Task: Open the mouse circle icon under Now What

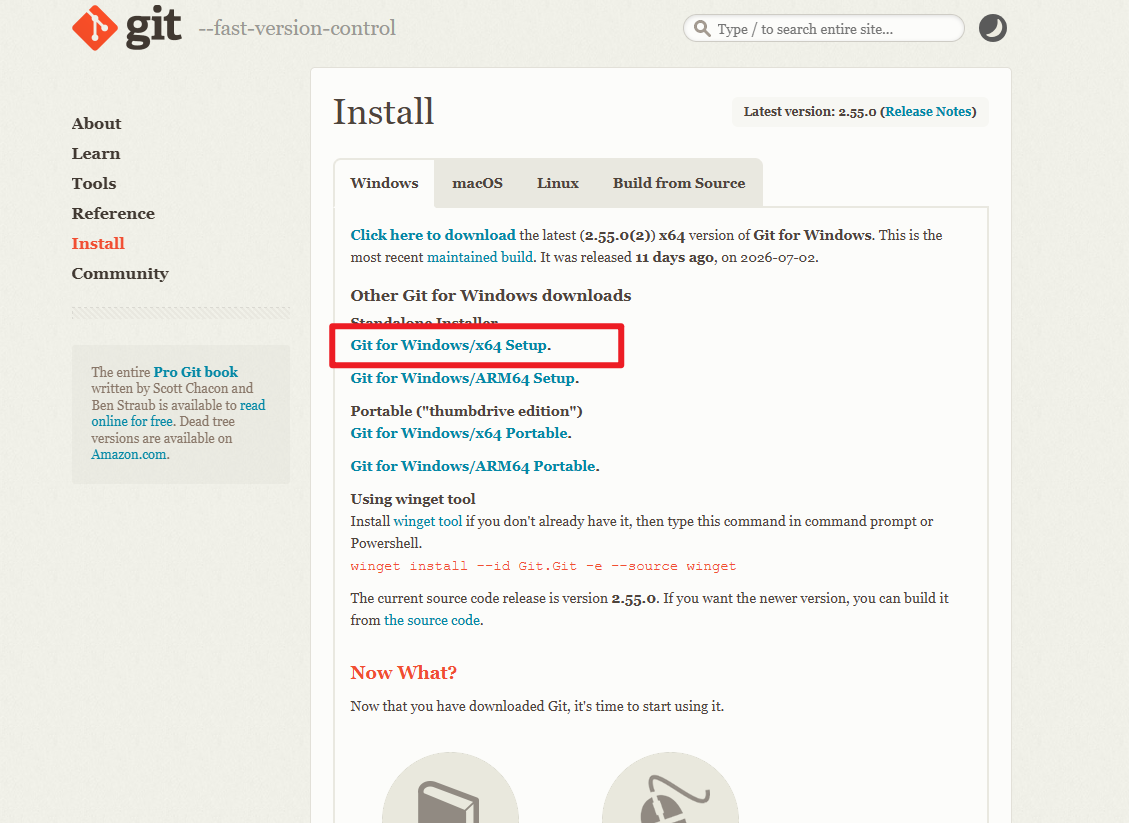Action: (x=670, y=788)
